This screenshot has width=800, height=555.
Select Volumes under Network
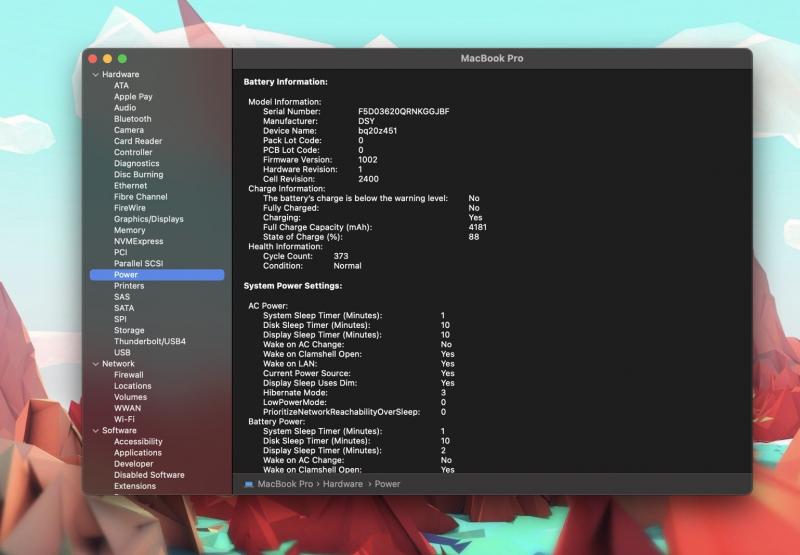(130, 397)
